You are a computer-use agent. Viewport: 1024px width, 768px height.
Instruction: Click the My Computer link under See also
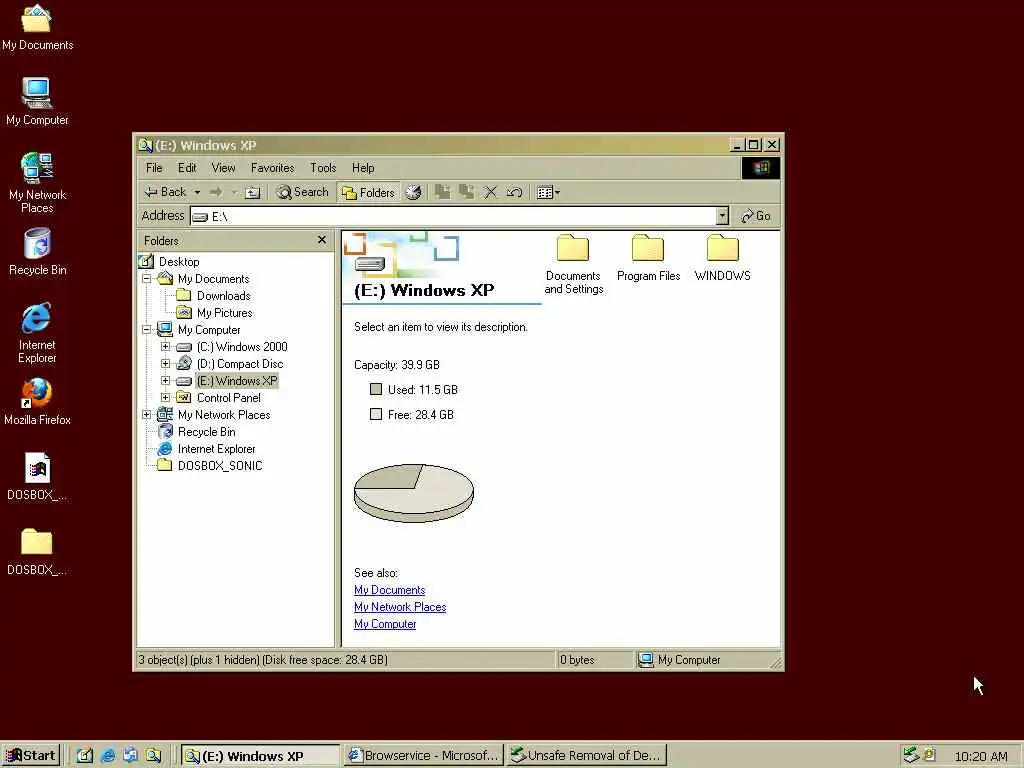coord(385,624)
